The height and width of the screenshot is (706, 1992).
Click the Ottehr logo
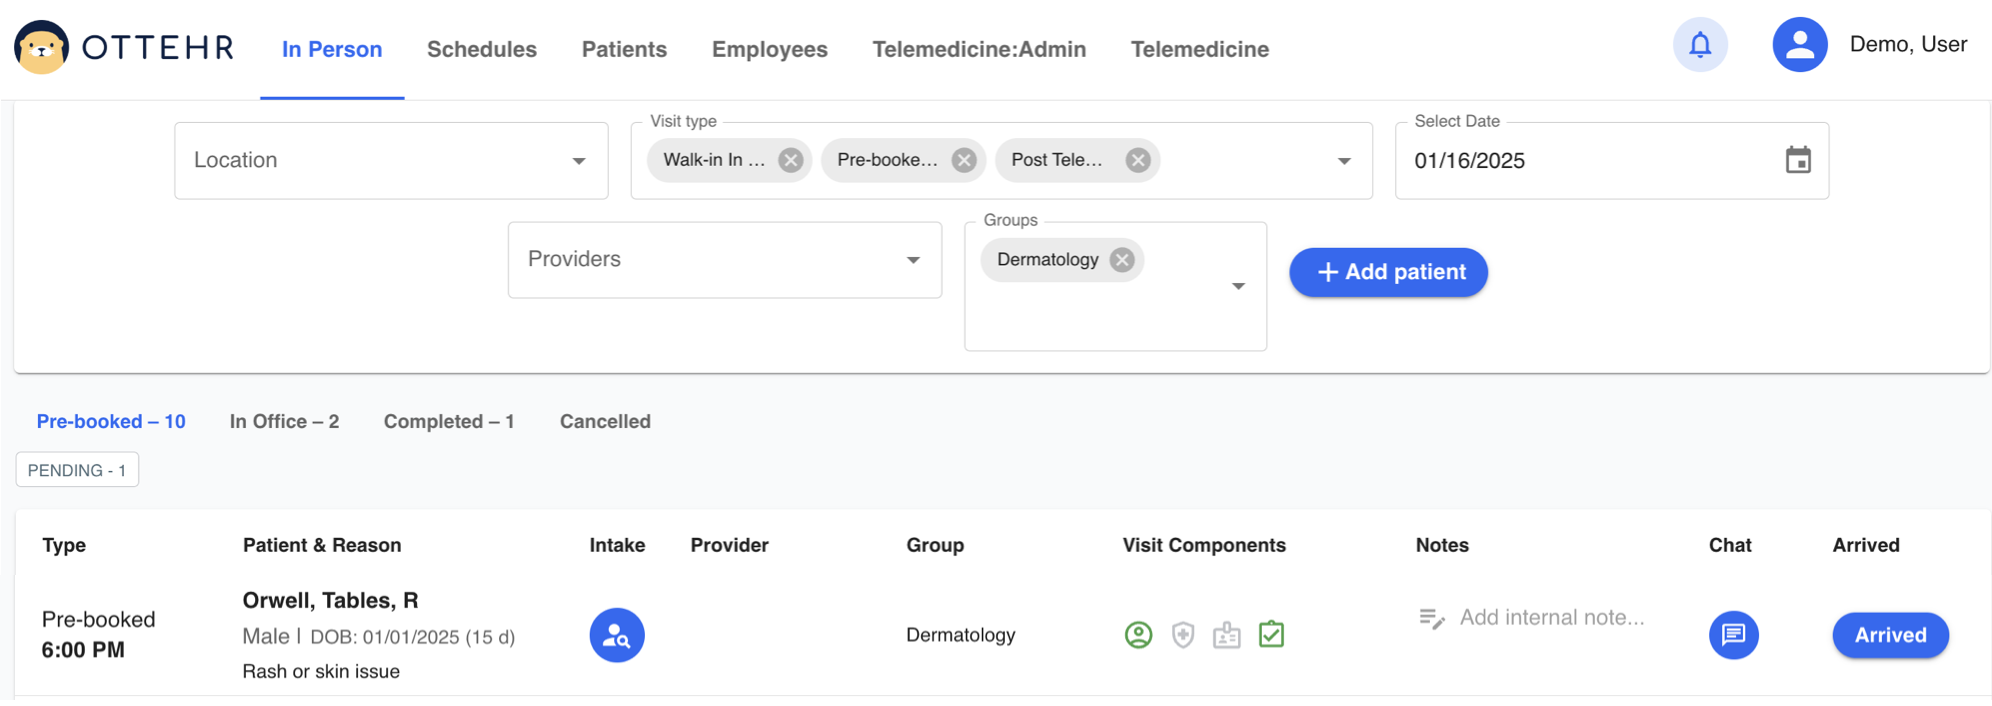tap(124, 47)
